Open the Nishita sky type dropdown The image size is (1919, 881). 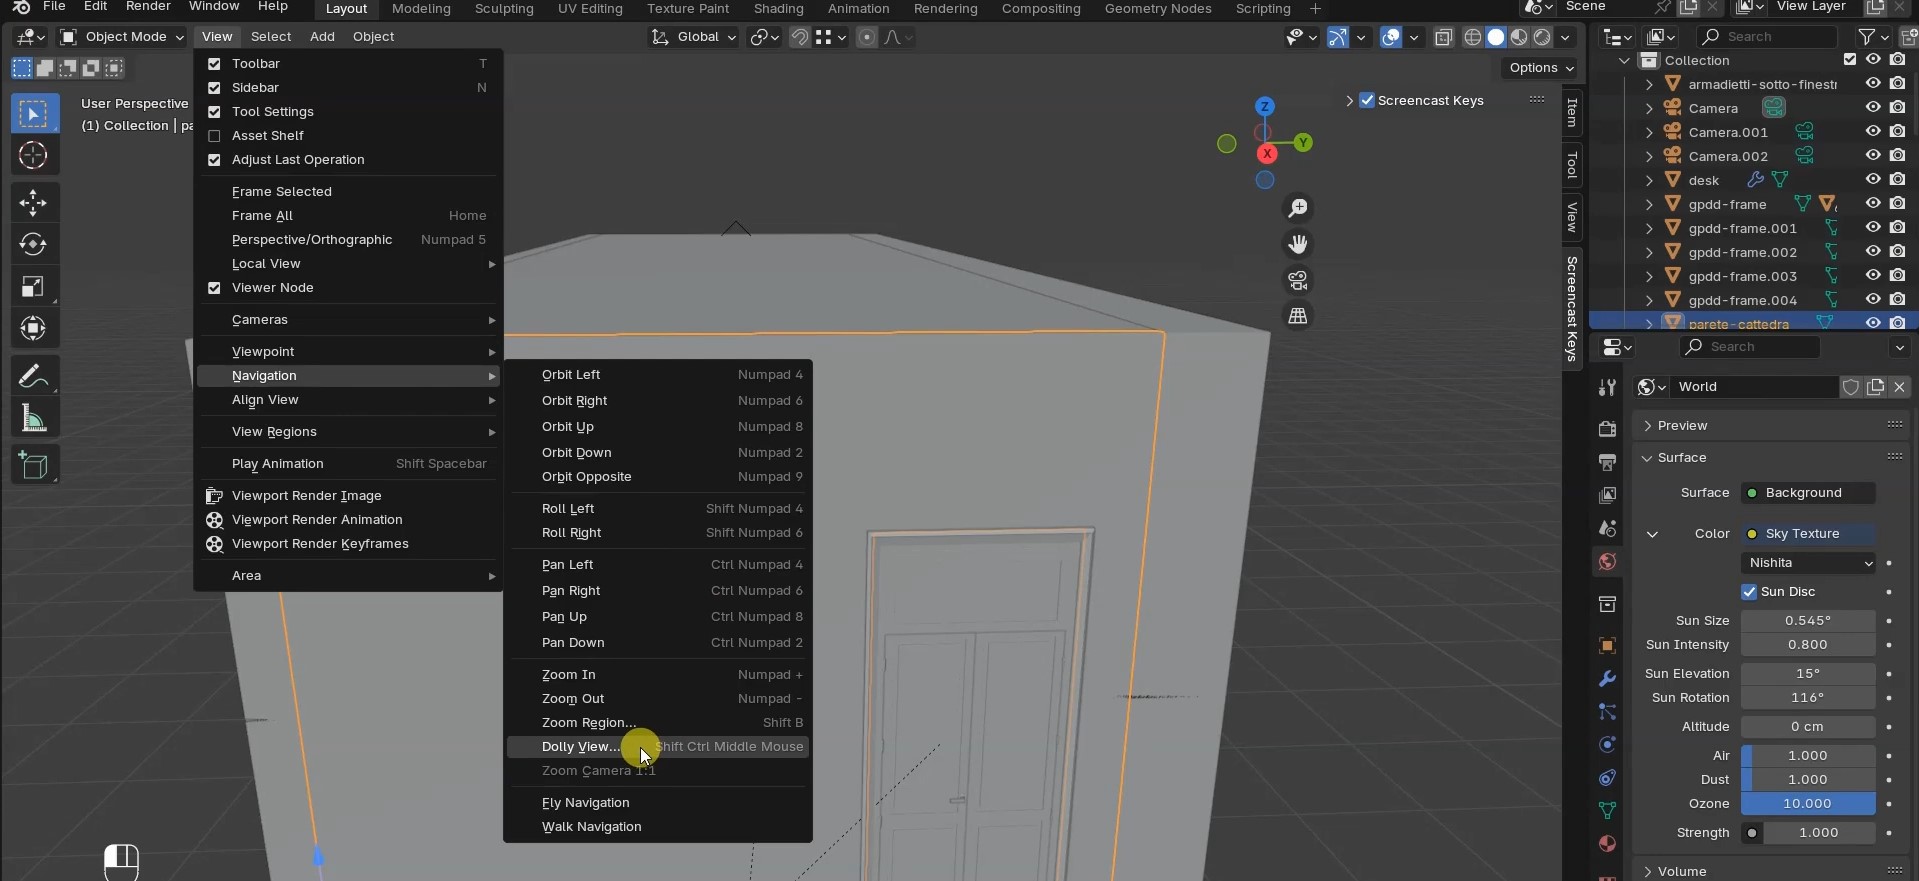click(x=1808, y=563)
